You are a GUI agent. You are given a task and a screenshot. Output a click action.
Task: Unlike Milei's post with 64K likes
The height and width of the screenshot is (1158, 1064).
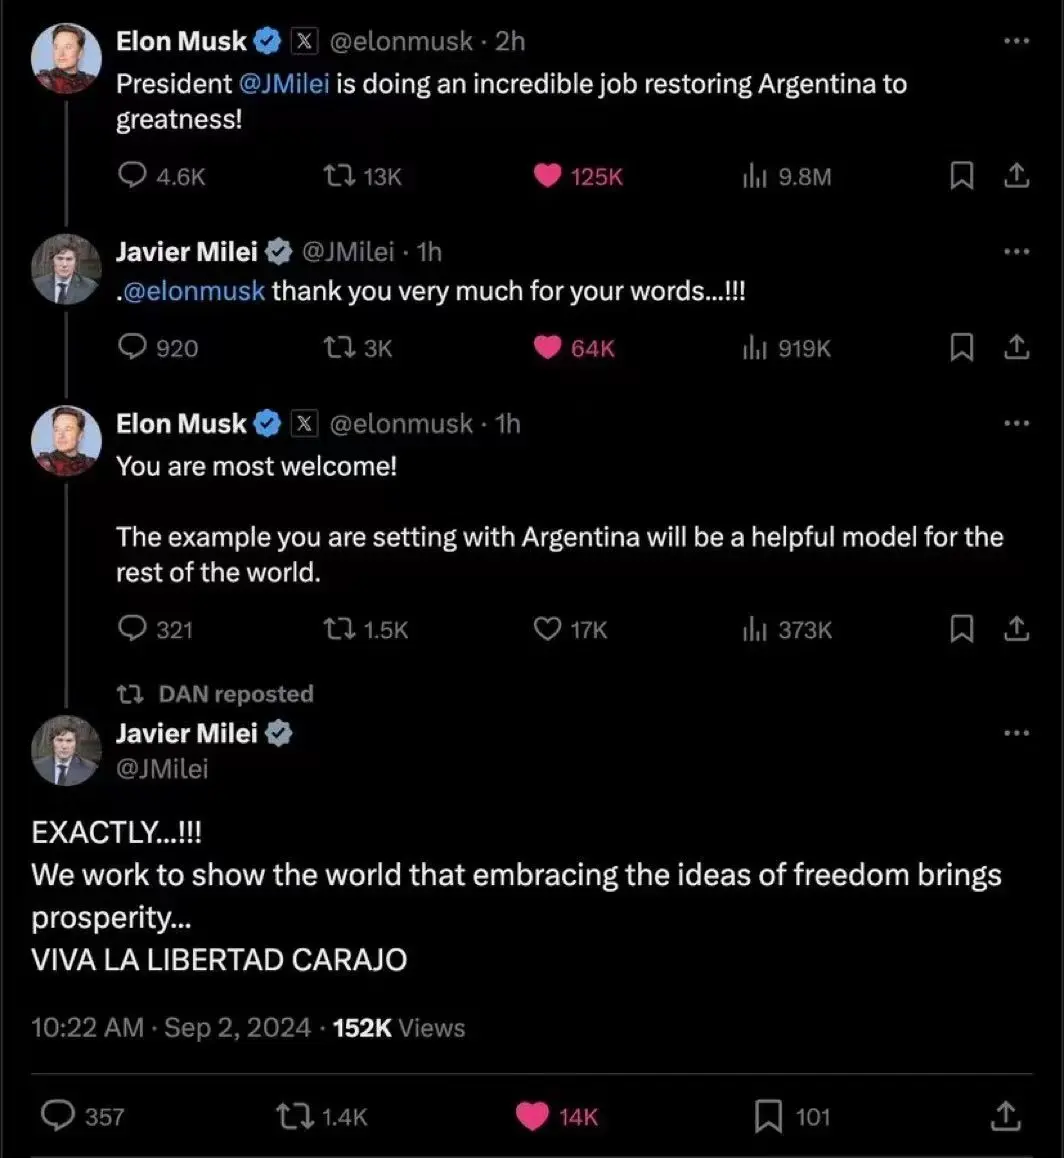[547, 348]
